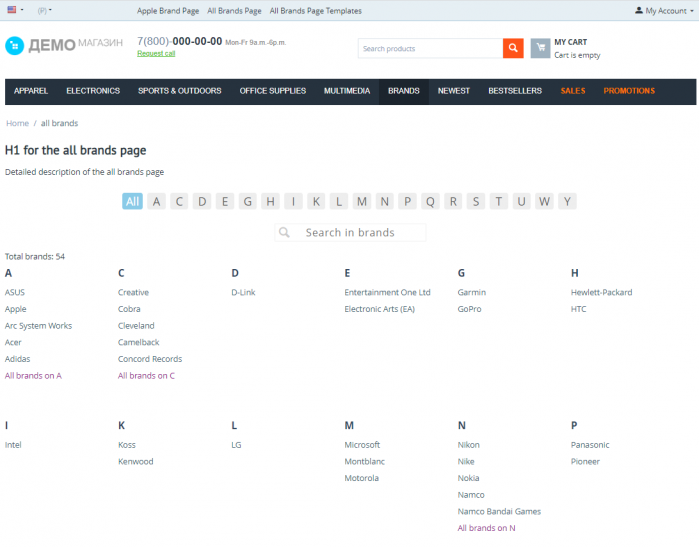This screenshot has height=547, width=700.
Task: Open Sports & Outdoors menu
Action: (179, 91)
